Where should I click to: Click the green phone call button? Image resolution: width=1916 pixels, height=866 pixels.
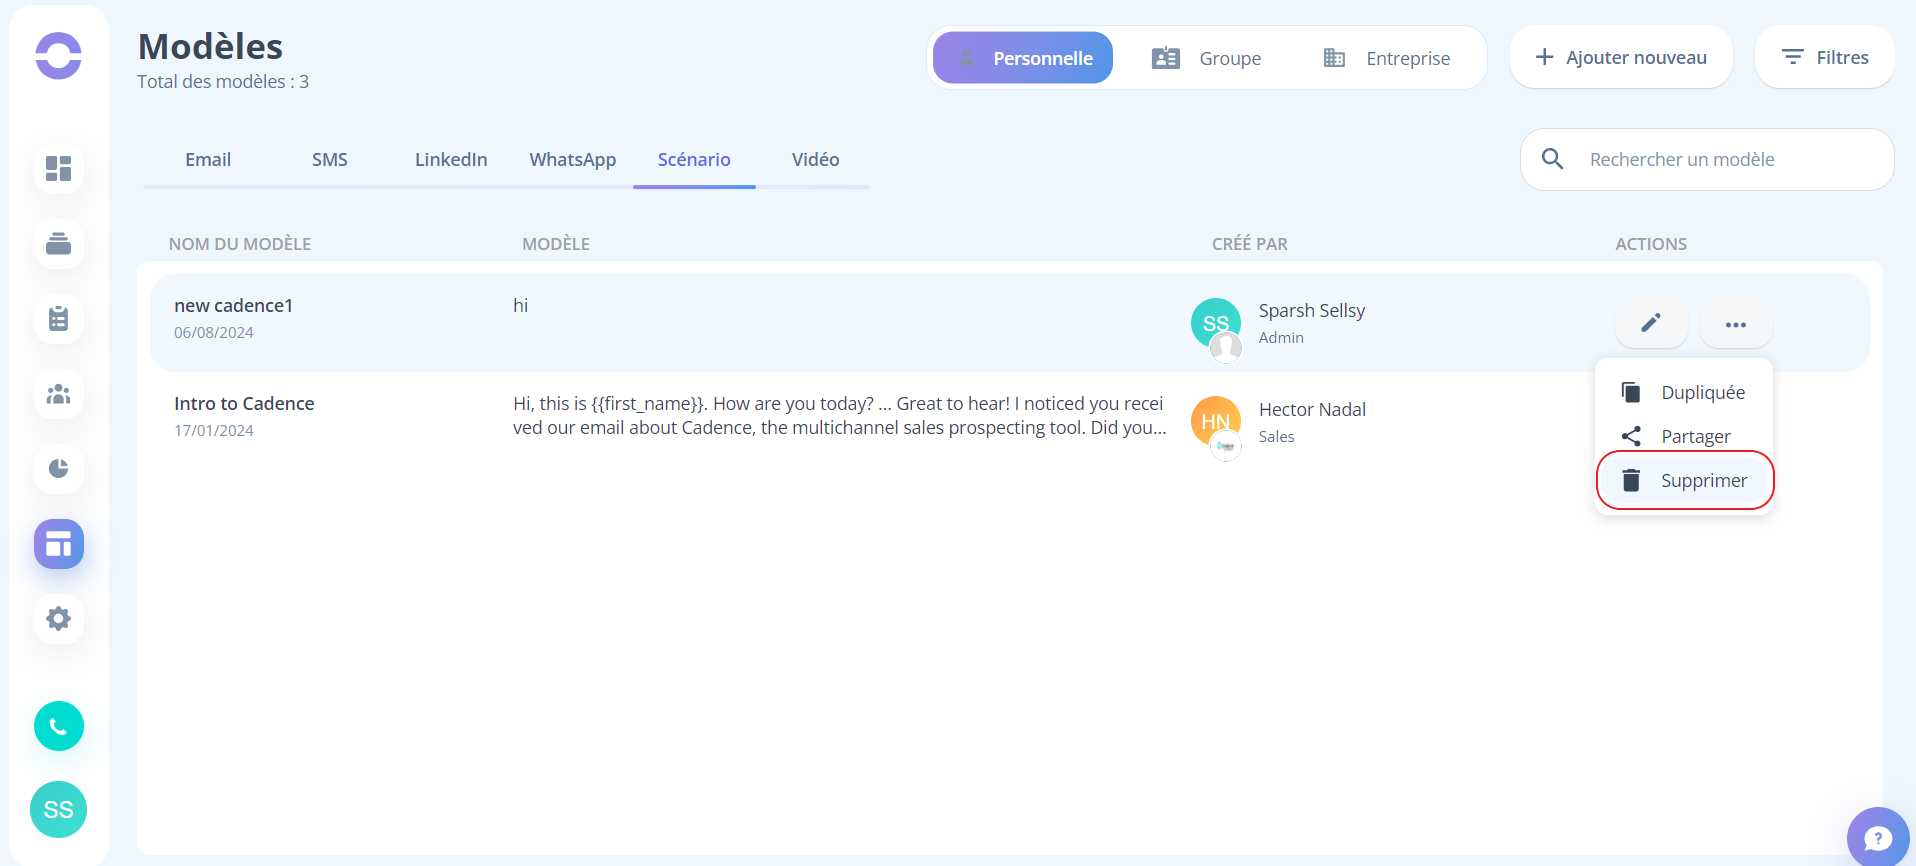click(x=59, y=726)
